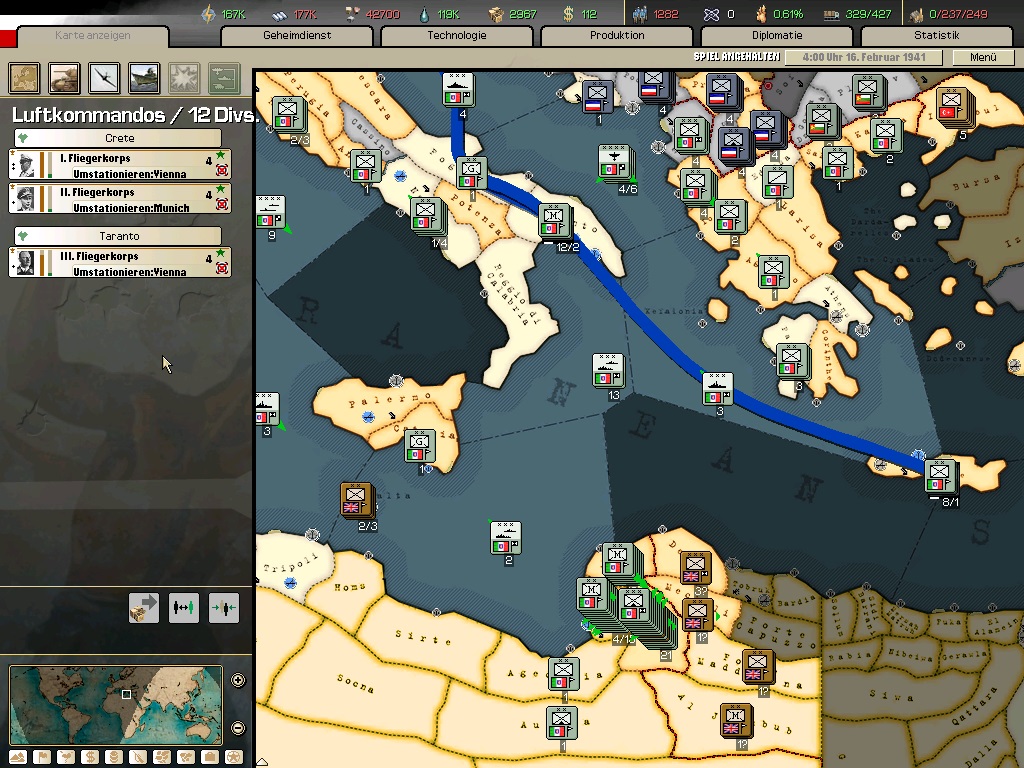Screen dimensions: 1024x768
Task: Select the naval forces ship icon
Action: (144, 77)
